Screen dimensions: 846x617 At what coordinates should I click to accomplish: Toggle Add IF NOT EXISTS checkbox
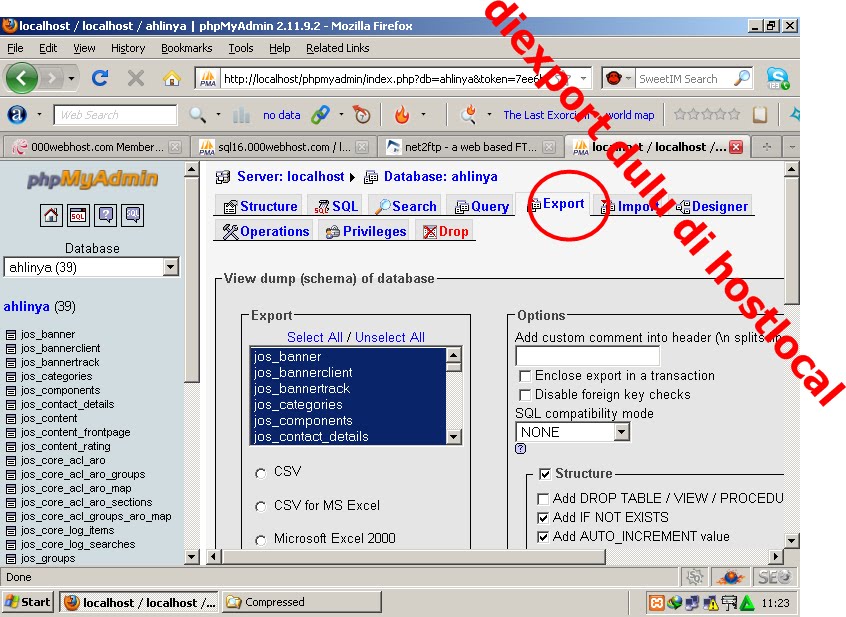543,518
